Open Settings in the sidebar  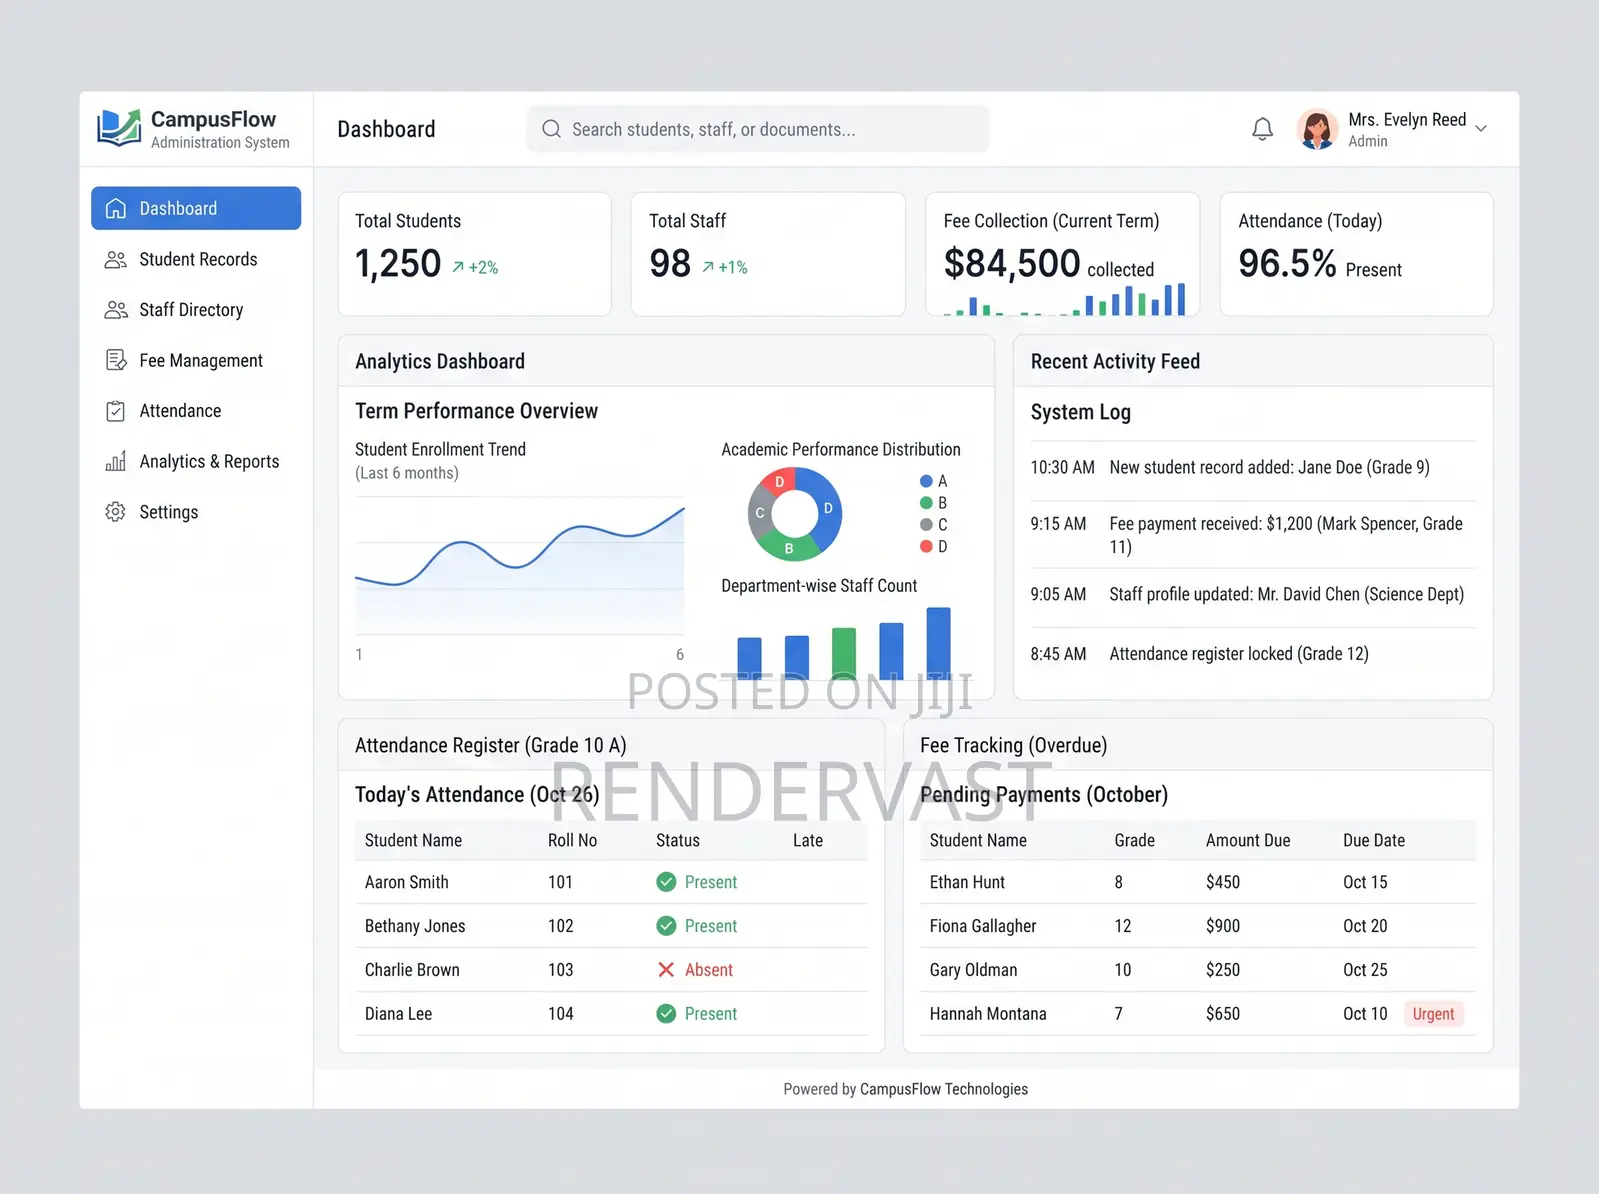[196, 512]
